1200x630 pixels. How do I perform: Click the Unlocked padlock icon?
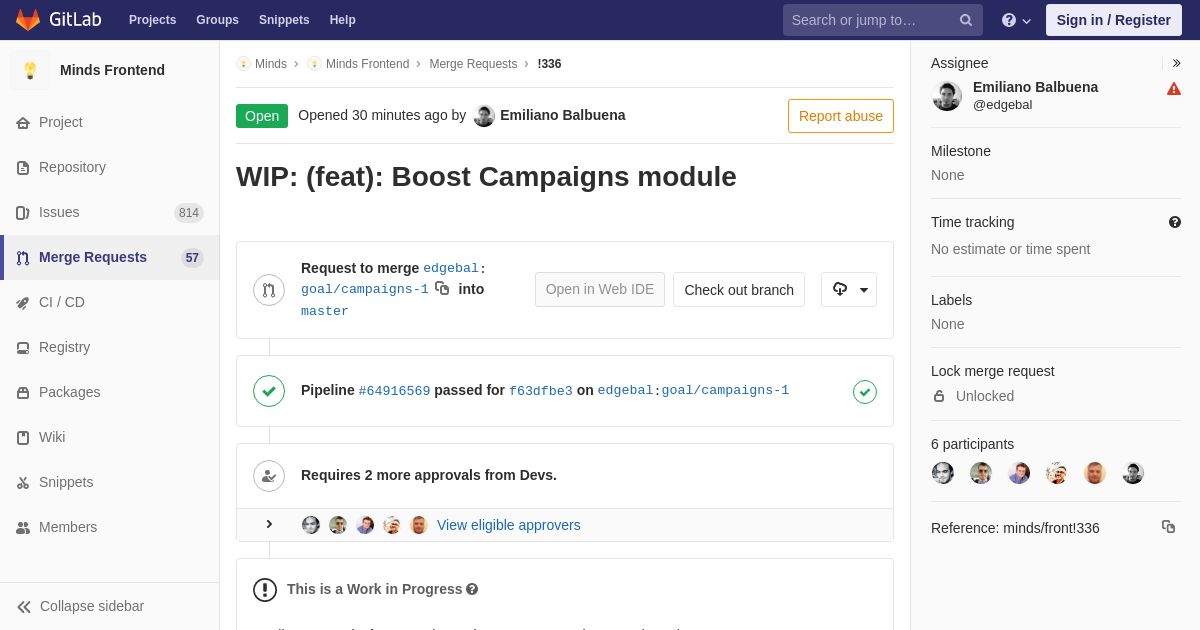coord(939,396)
